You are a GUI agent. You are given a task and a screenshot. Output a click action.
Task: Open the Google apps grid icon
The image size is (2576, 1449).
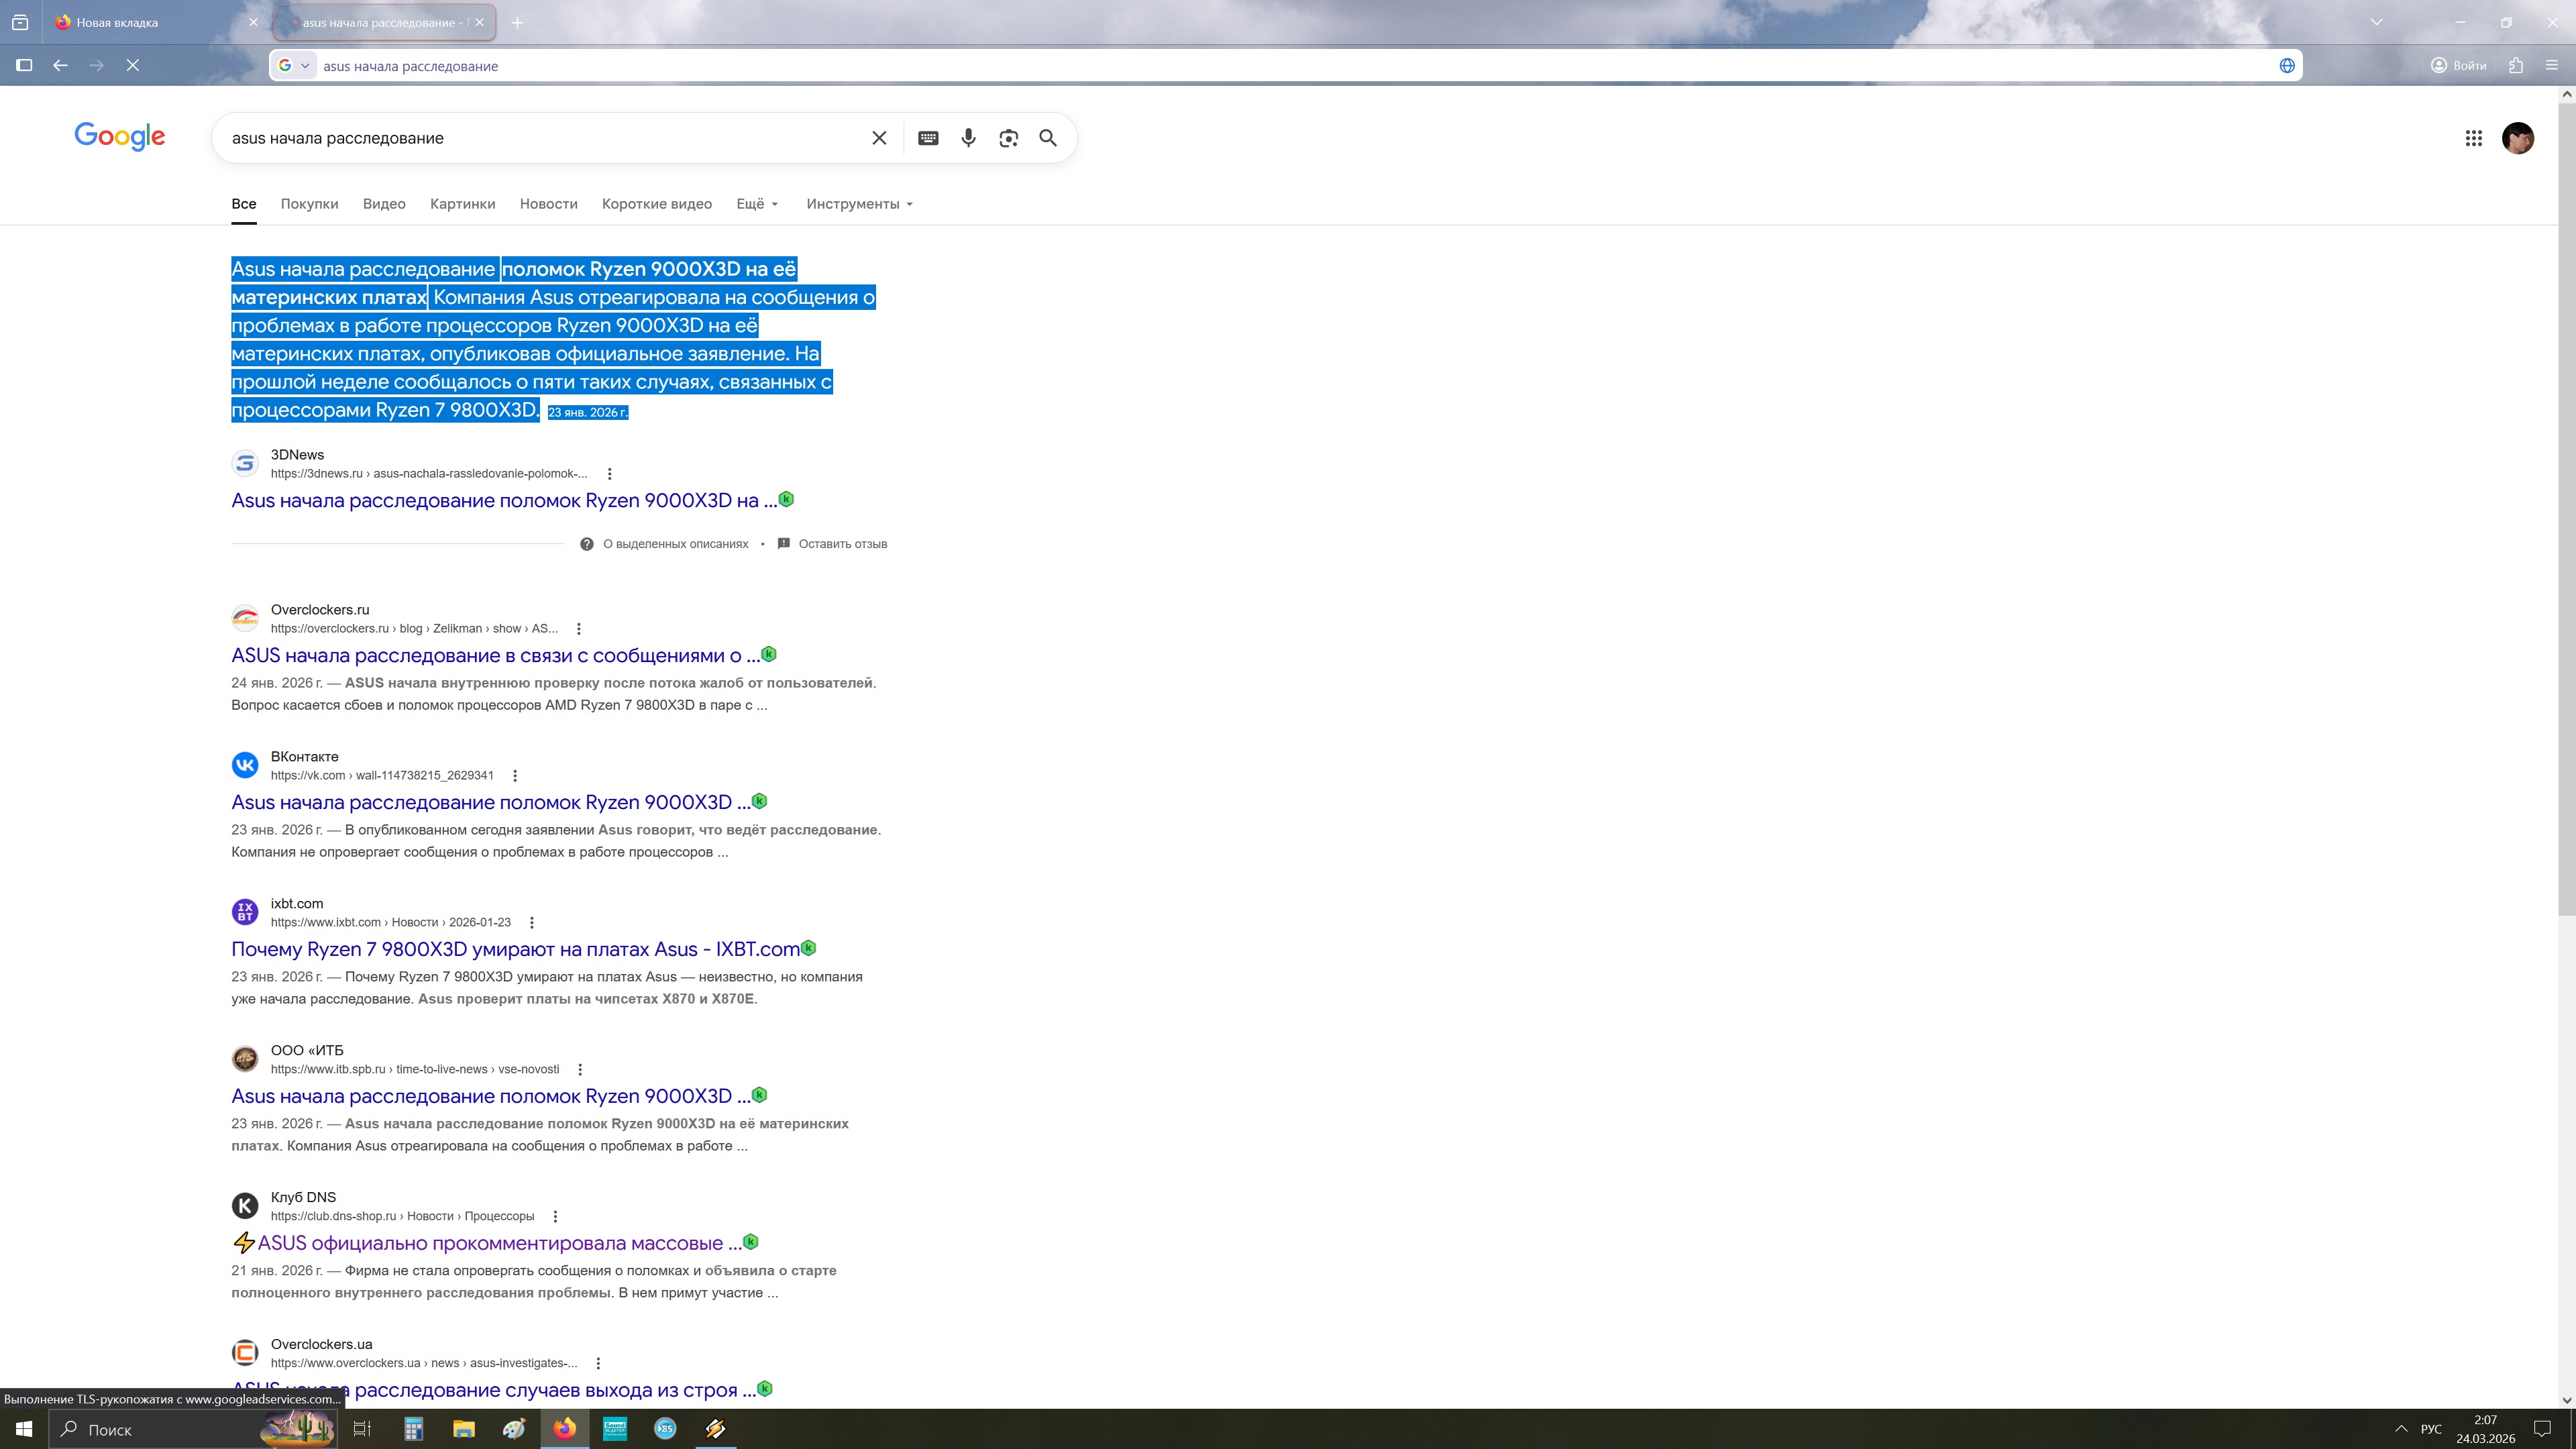2473,138
